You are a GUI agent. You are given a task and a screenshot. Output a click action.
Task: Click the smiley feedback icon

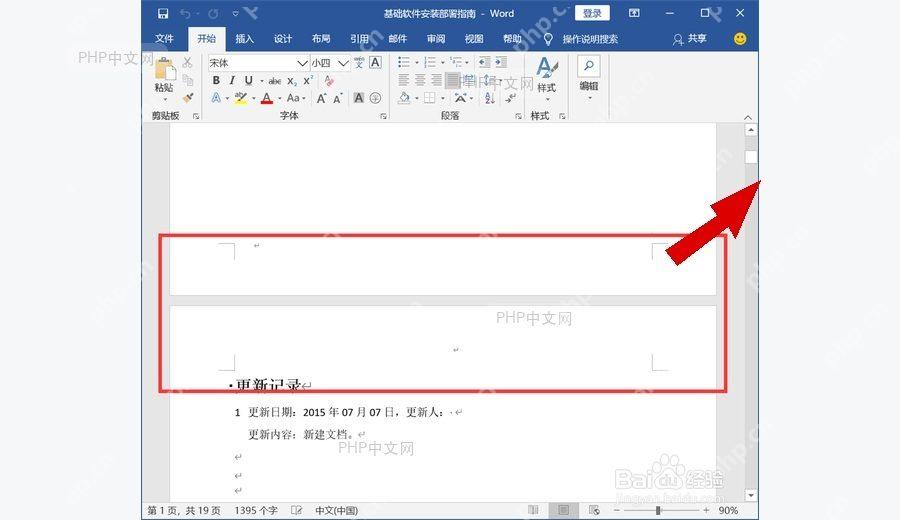click(x=740, y=38)
